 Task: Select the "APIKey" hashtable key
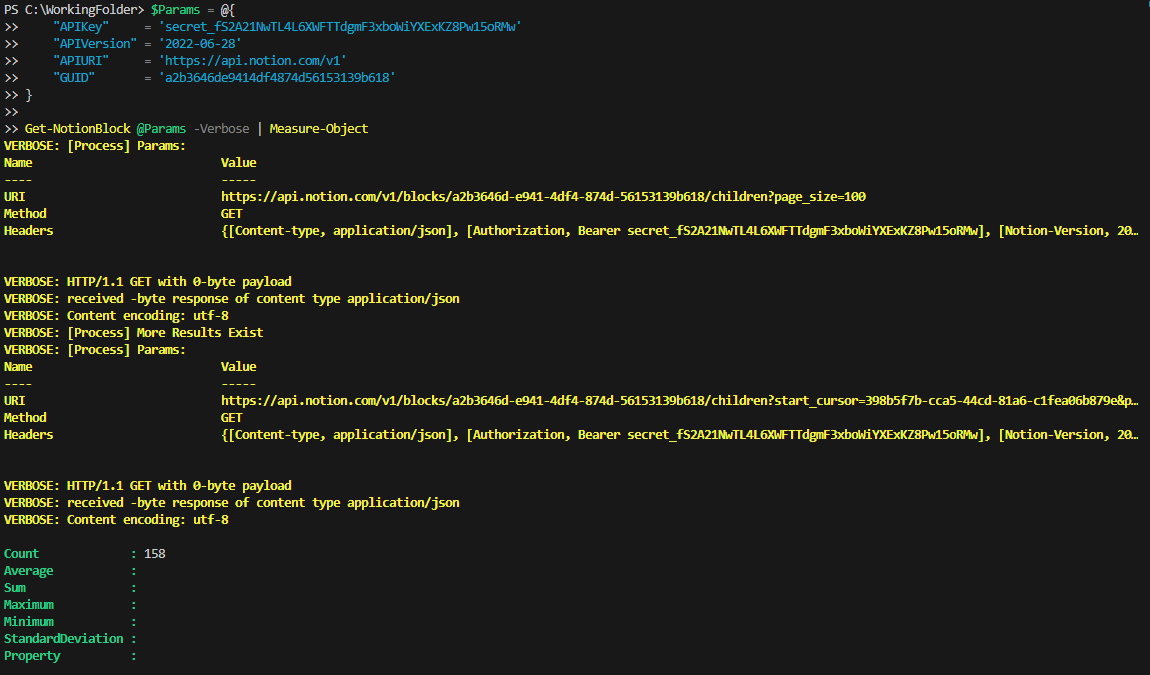click(x=81, y=27)
